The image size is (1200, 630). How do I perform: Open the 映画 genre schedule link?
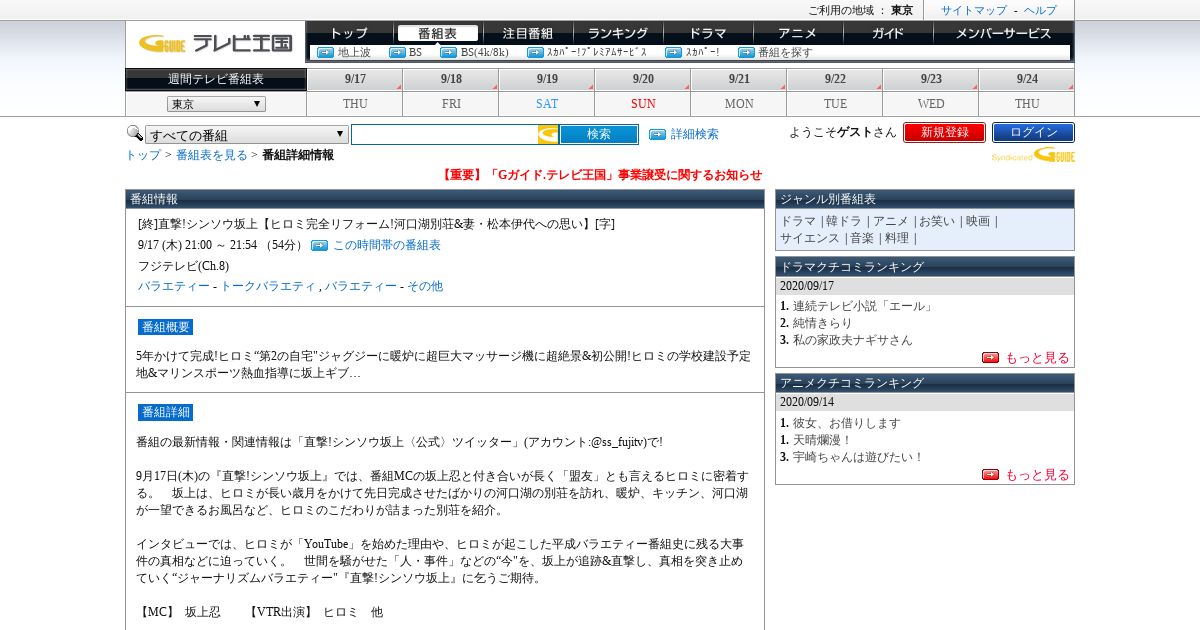[x=978, y=221]
